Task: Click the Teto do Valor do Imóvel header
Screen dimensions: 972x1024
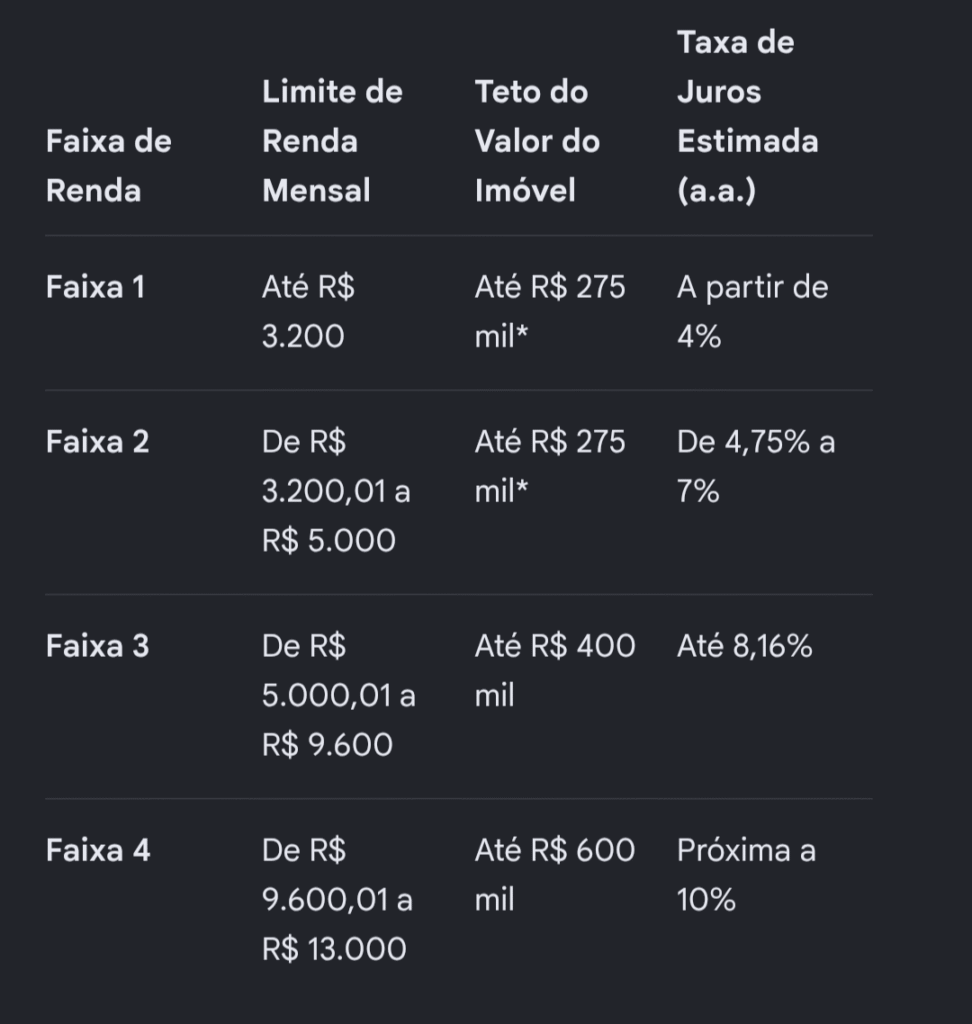Action: pyautogui.click(x=537, y=141)
